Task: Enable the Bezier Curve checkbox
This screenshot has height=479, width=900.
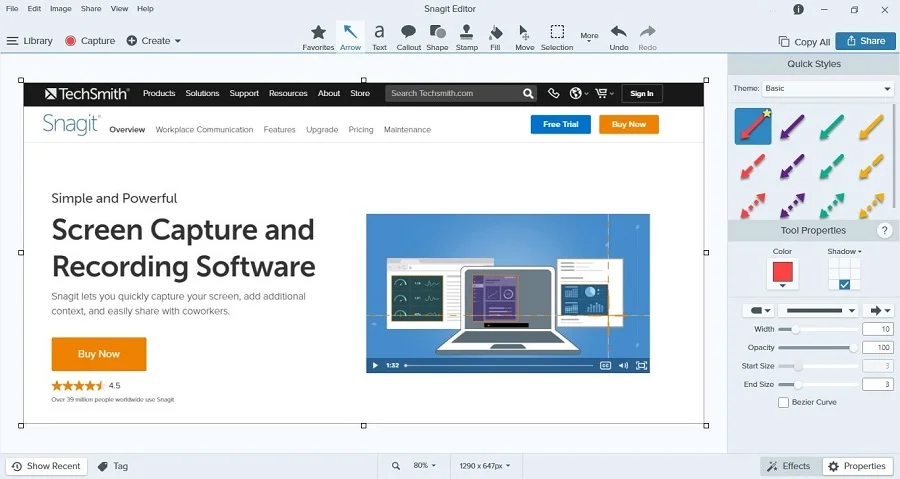Action: [784, 403]
